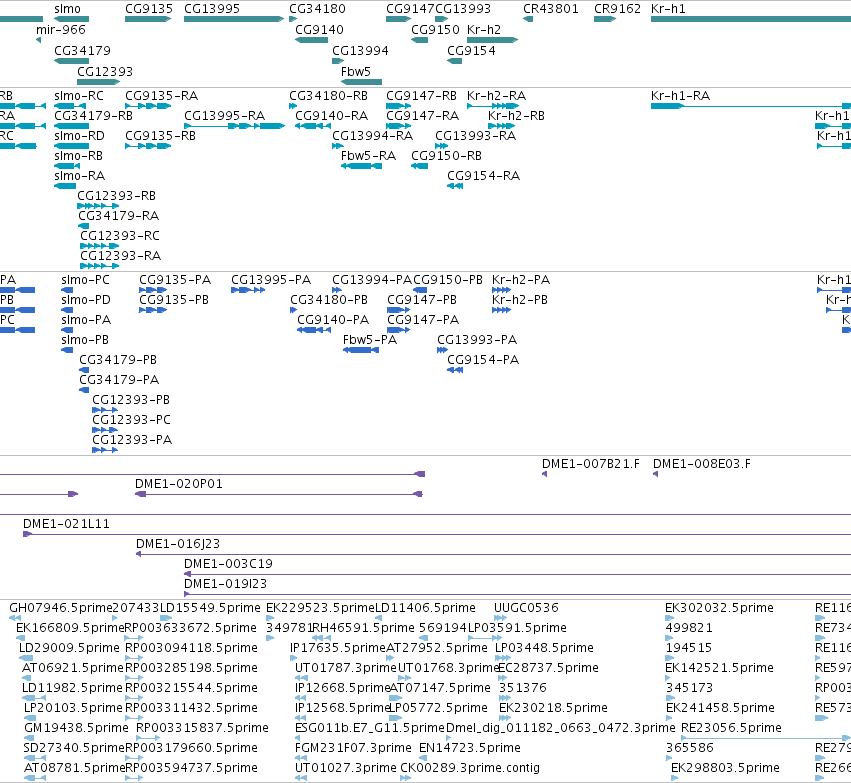Image resolution: width=851 pixels, height=783 pixels.
Task: Select EST GM19438.5prime
Action: (x=77, y=728)
